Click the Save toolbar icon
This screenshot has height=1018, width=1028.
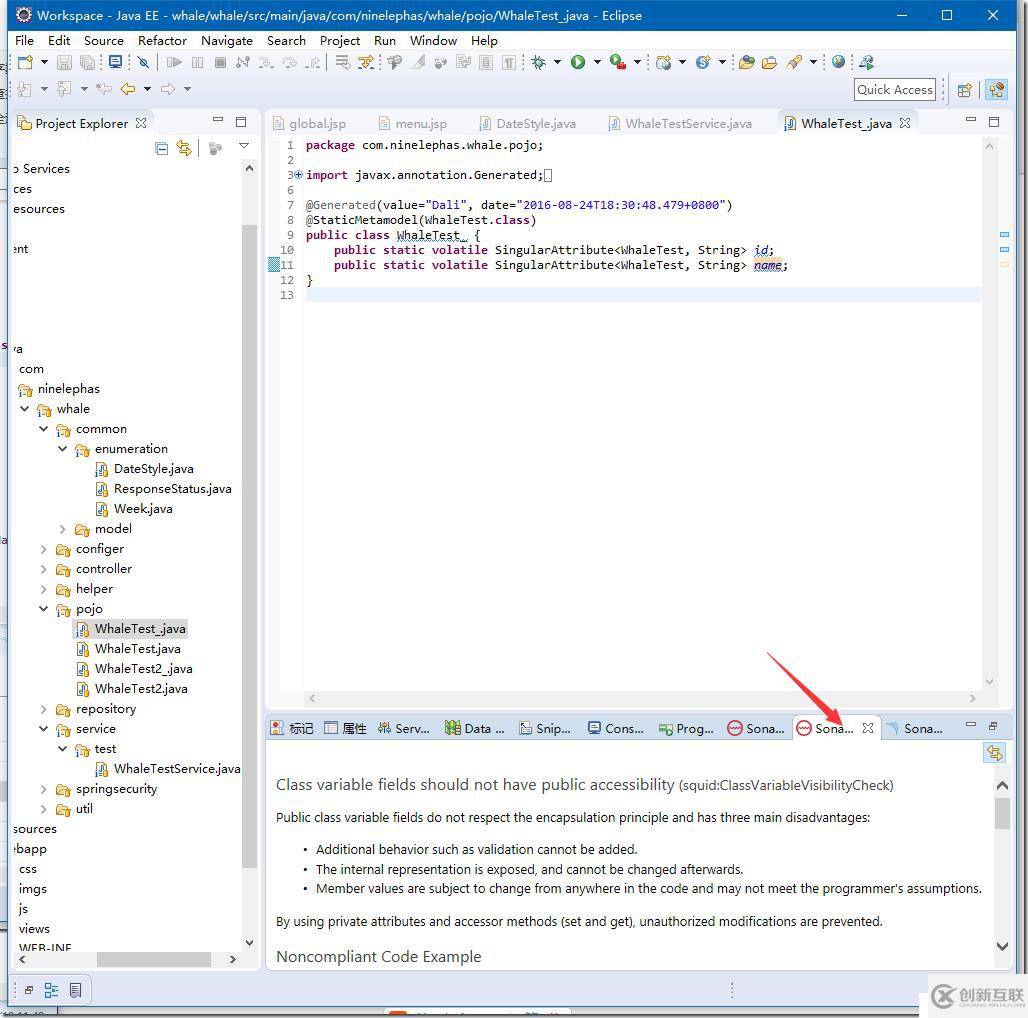point(64,62)
